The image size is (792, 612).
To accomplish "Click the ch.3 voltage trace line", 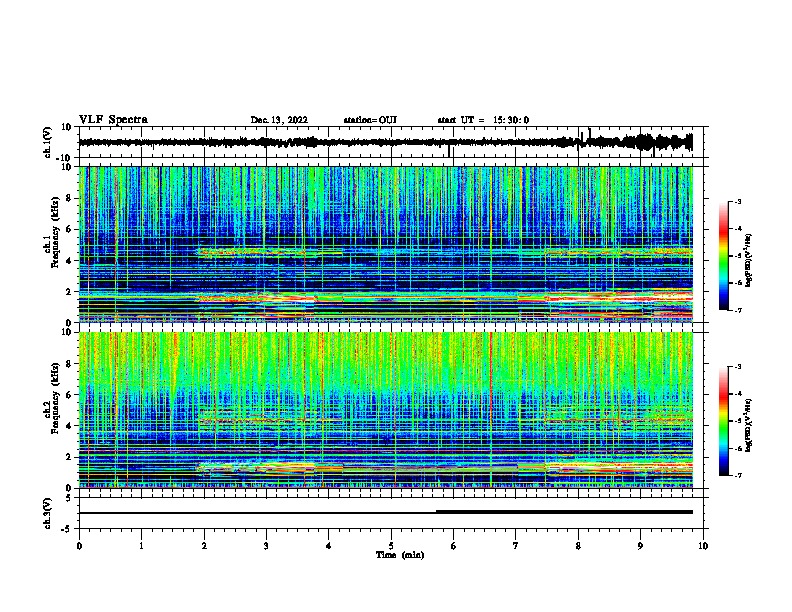I will (386, 512).
